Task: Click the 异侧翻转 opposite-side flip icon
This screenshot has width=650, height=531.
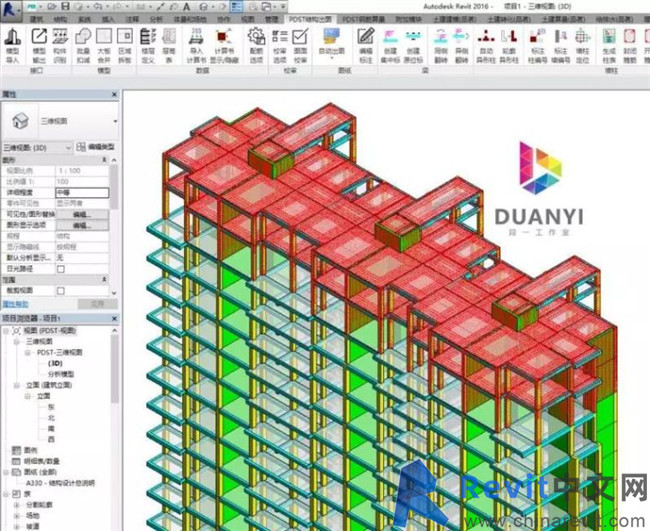Action: pos(461,36)
